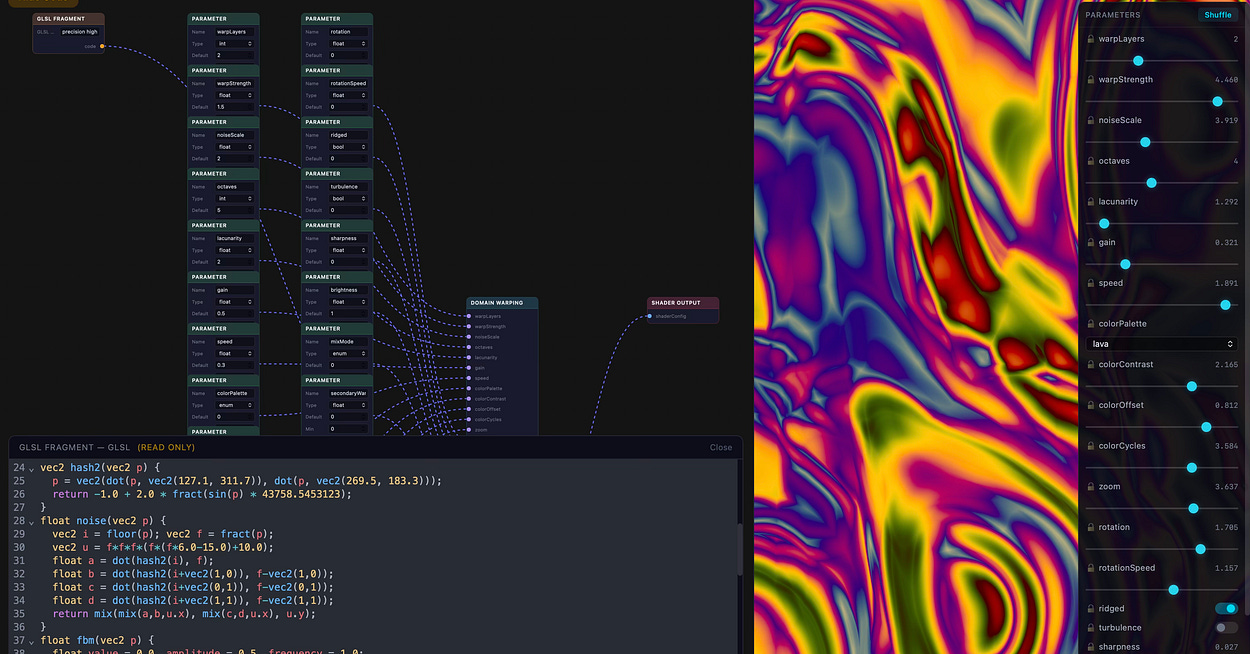The image size is (1250, 654).
Task: Click the Name field of sharpness parameter node
Action: click(x=348, y=238)
